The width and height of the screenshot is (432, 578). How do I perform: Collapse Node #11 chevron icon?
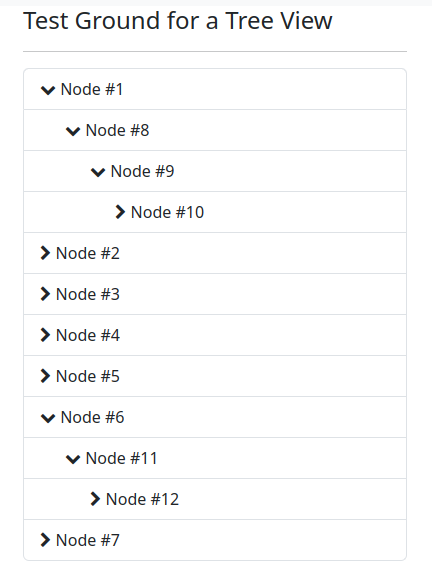[73, 459]
